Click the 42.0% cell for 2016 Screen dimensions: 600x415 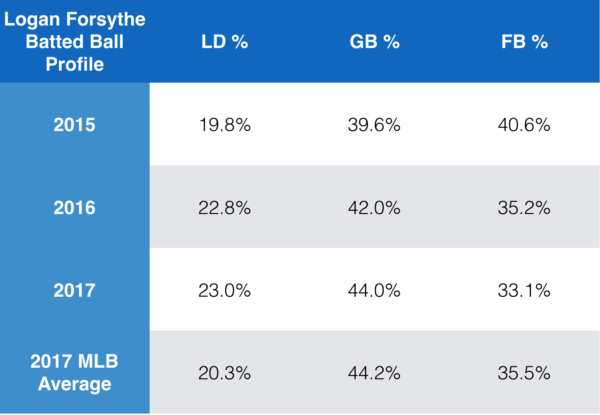click(374, 207)
